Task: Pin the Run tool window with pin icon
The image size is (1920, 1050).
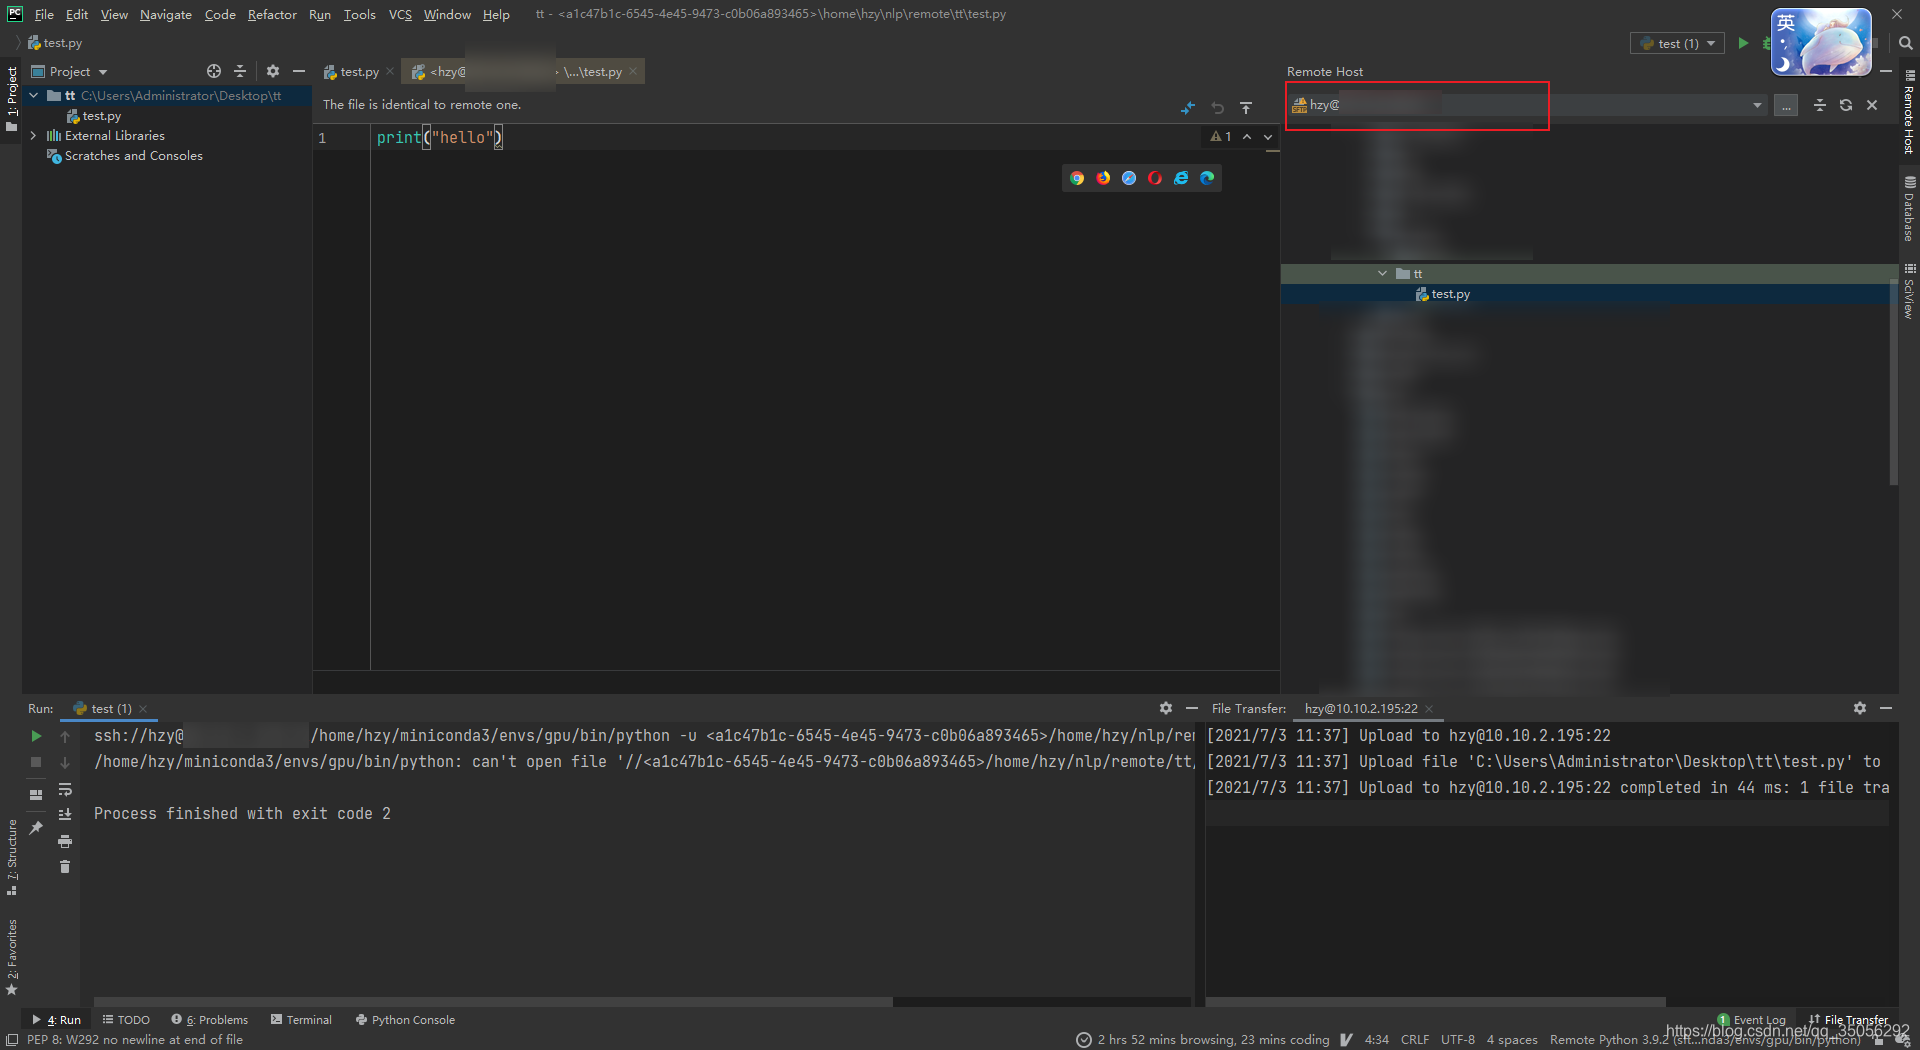Action: pyautogui.click(x=36, y=827)
